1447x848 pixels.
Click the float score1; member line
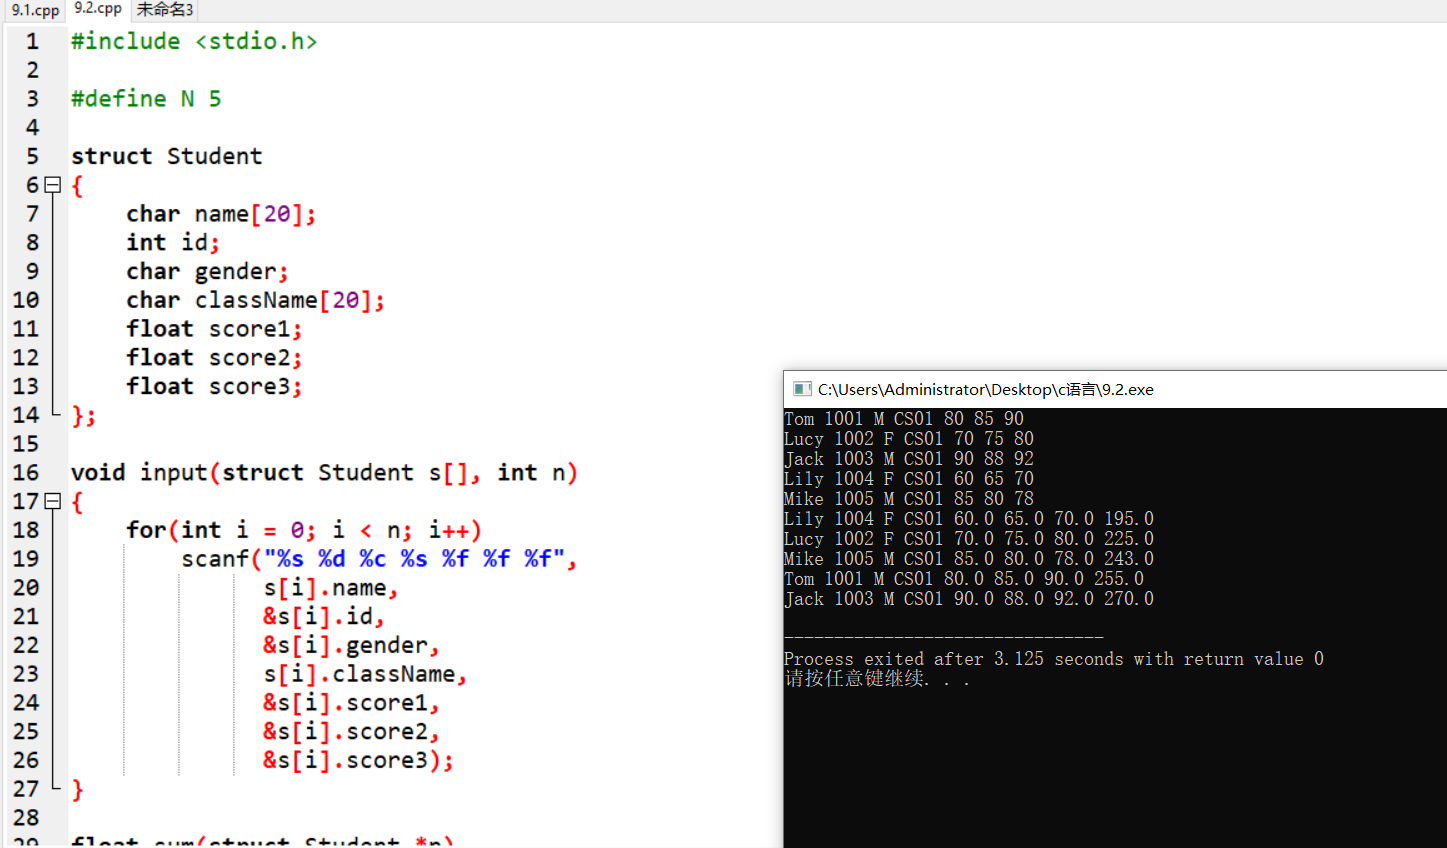pos(214,329)
